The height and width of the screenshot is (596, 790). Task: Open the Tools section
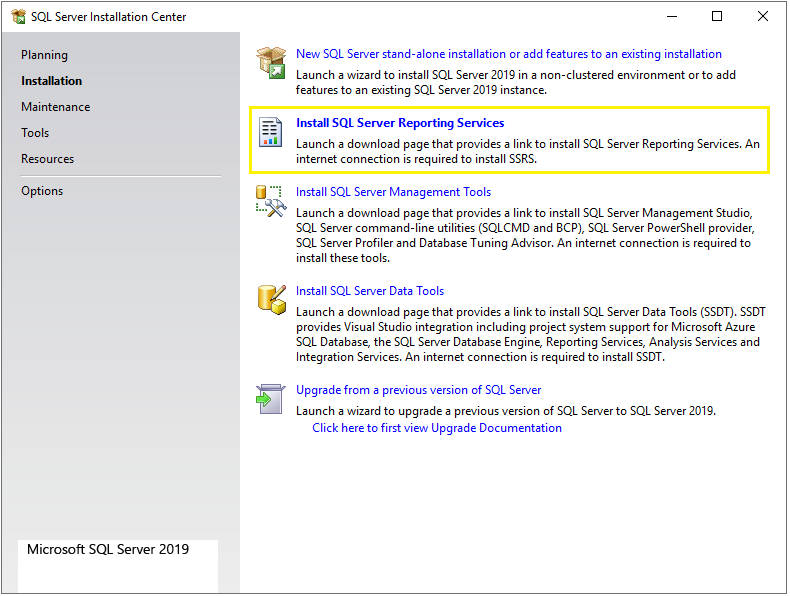[35, 133]
